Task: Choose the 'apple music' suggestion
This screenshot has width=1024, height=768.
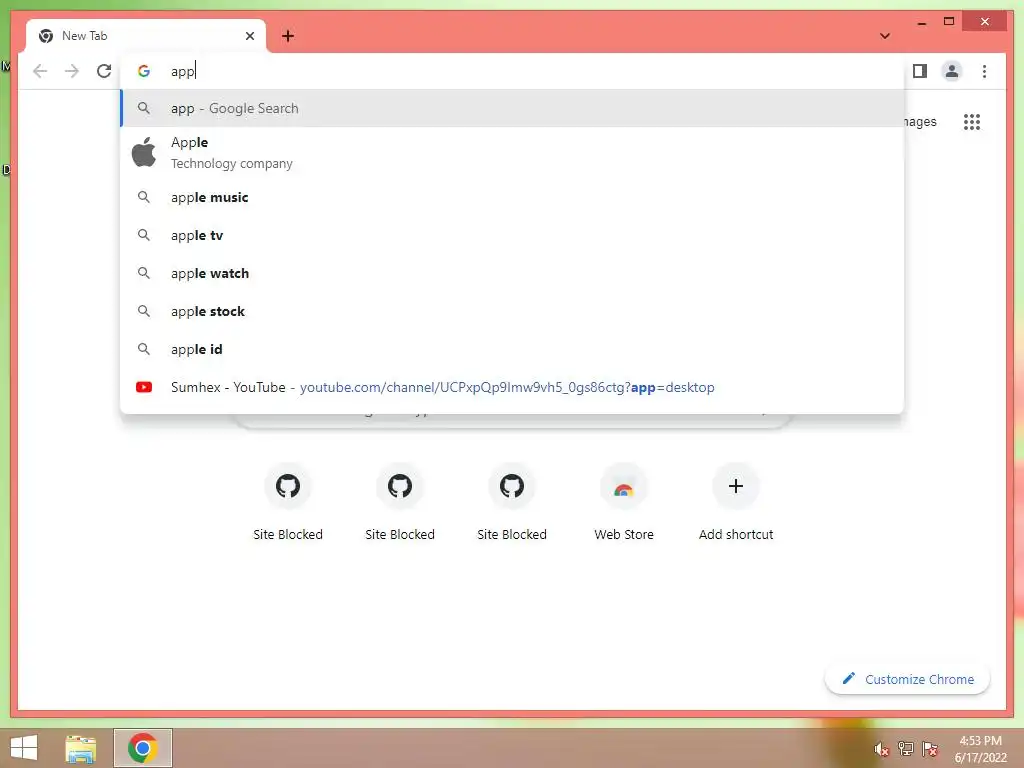Action: pos(513,197)
